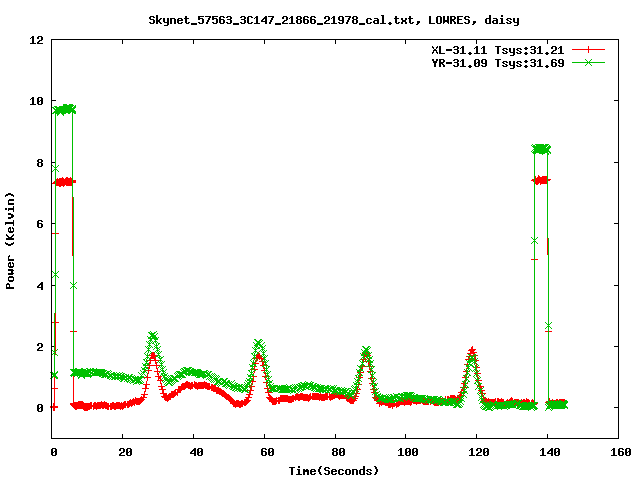Click the y-axis tick label 10
This screenshot has height=480, width=640.
point(36,101)
